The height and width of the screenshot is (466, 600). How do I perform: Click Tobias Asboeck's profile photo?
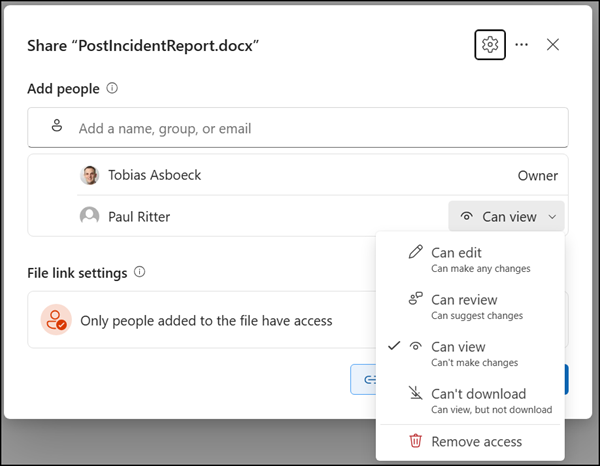point(90,175)
